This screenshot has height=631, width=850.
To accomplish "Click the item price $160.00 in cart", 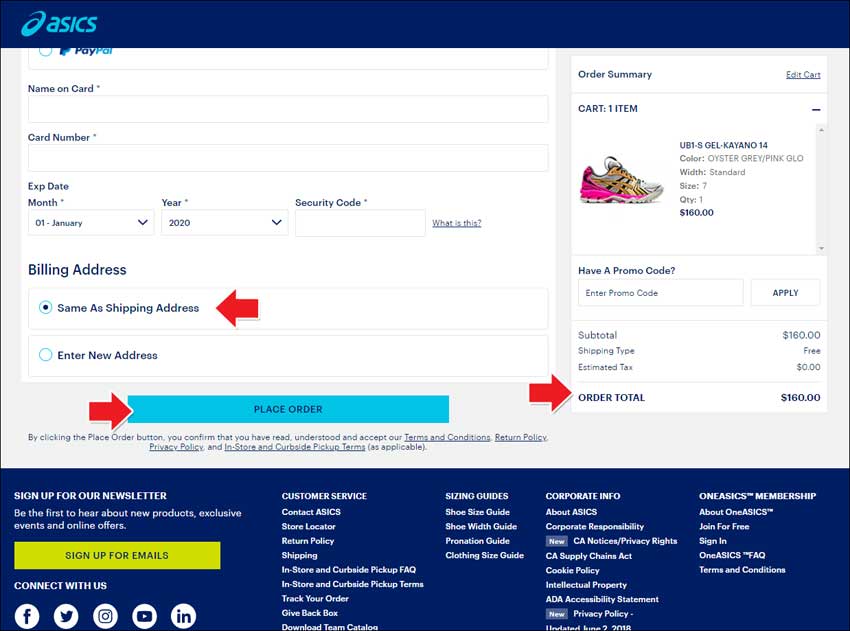I will tap(697, 213).
